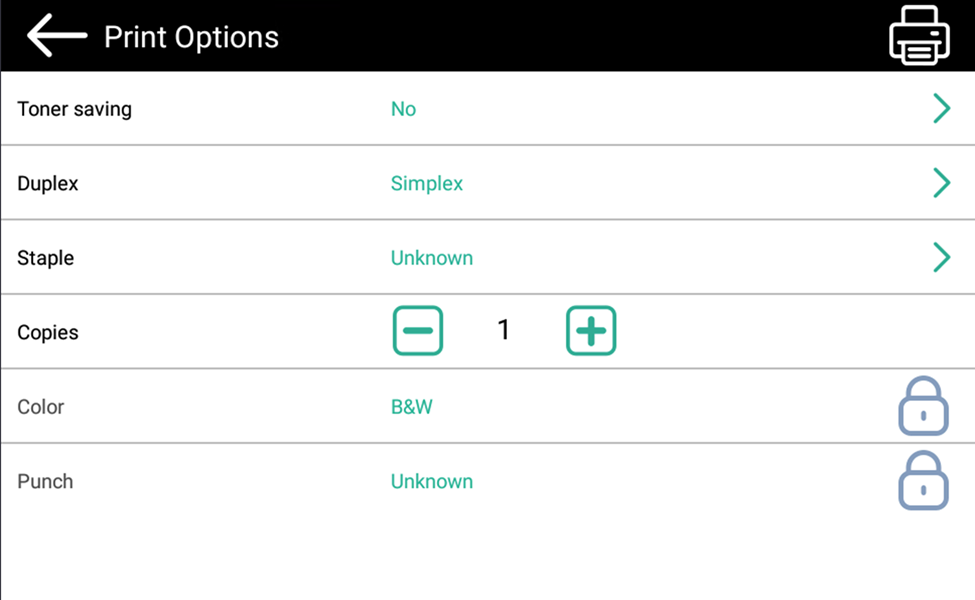Expand Staple options chevron
This screenshot has width=975, height=600.
tap(941, 258)
